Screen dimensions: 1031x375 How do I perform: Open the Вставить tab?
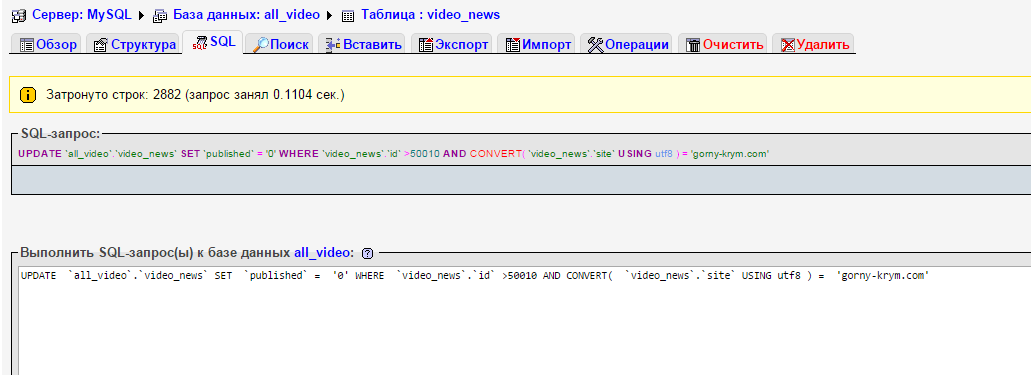point(362,44)
